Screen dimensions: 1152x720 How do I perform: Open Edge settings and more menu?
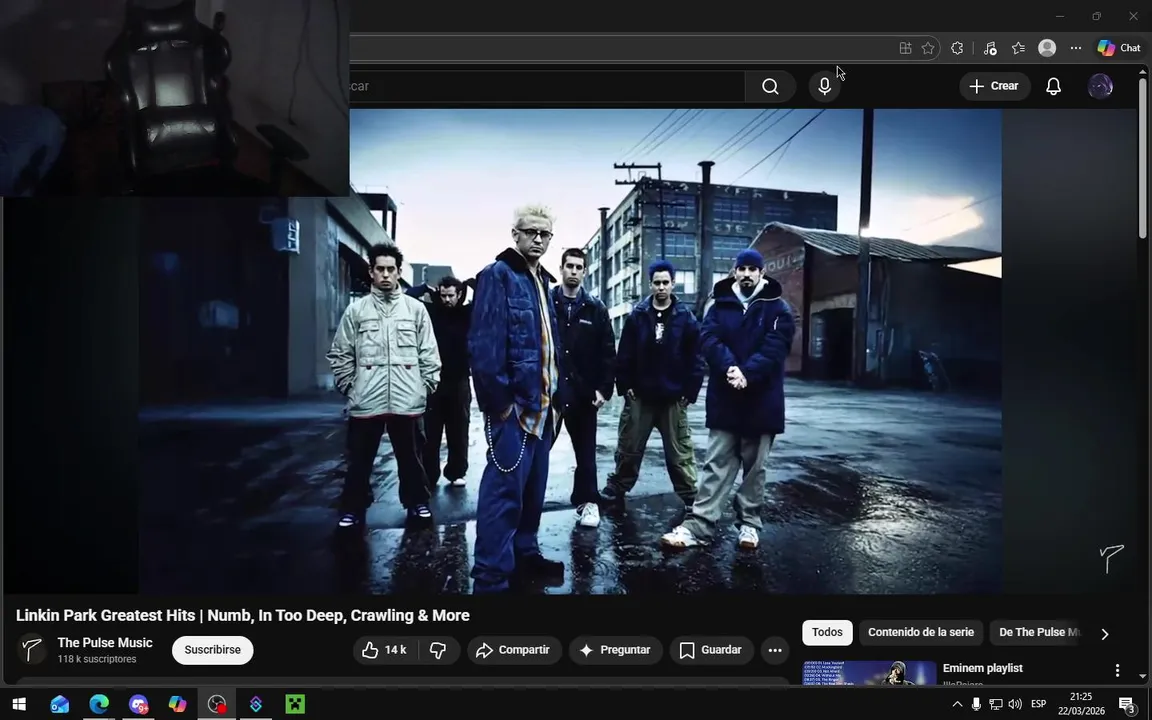[1076, 48]
